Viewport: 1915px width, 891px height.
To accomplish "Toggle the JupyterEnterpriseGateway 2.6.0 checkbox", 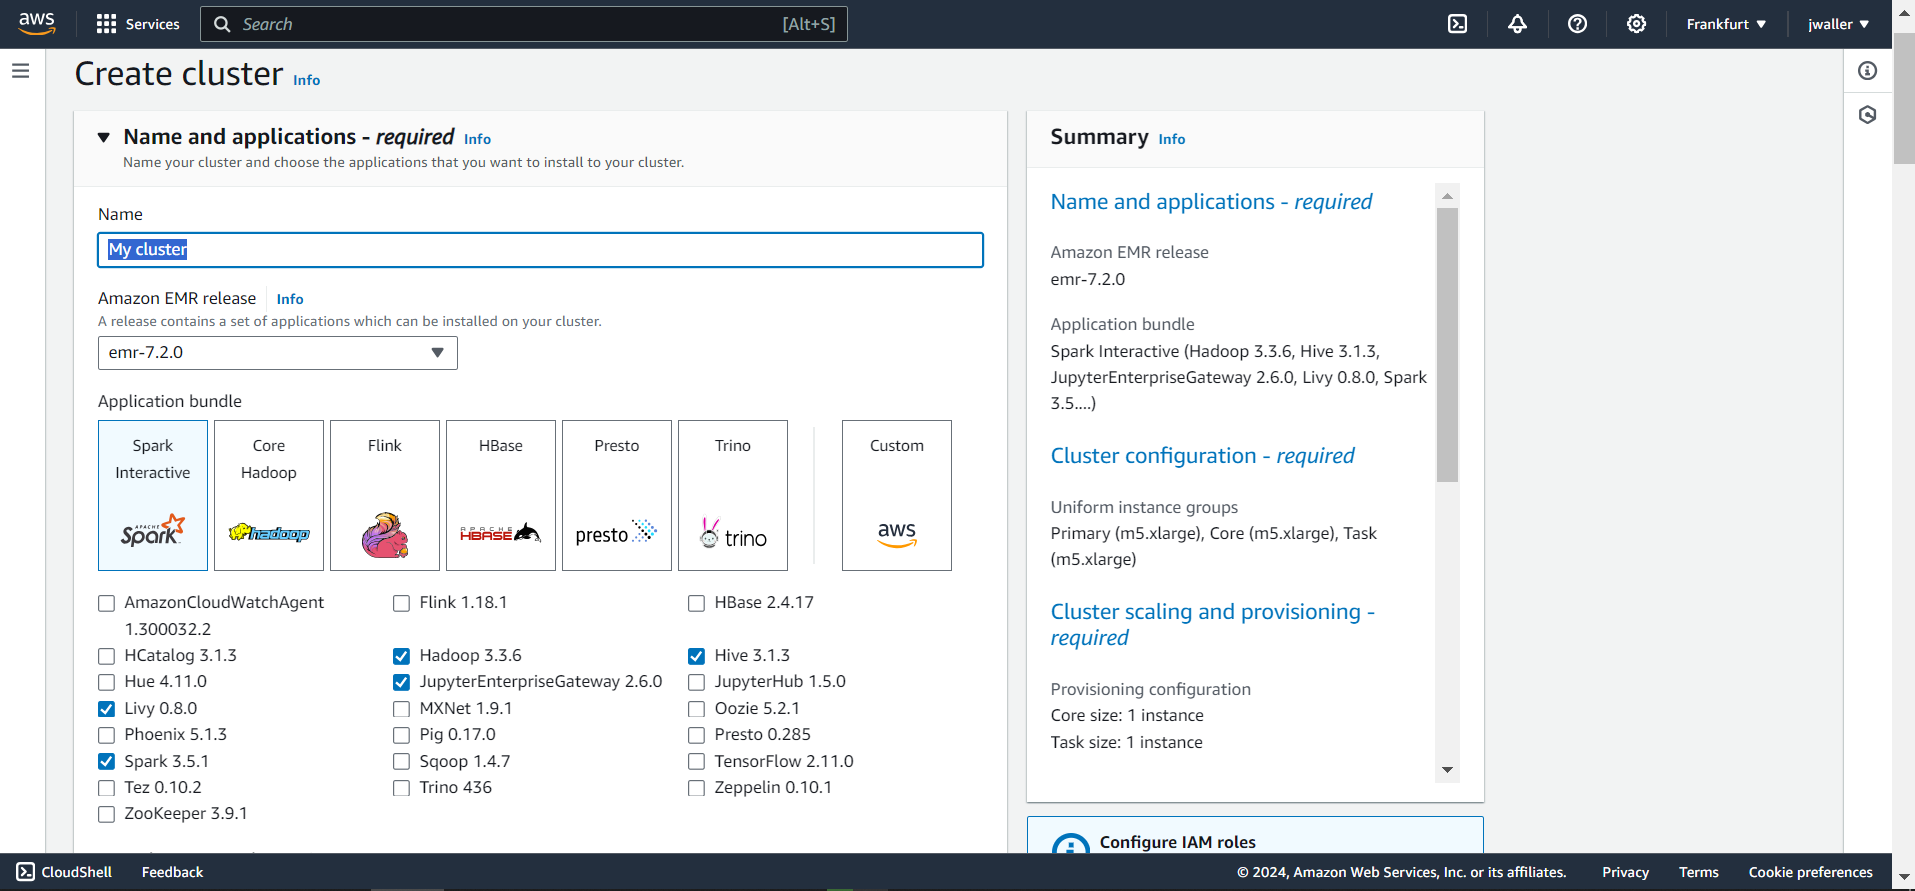I will [x=401, y=682].
